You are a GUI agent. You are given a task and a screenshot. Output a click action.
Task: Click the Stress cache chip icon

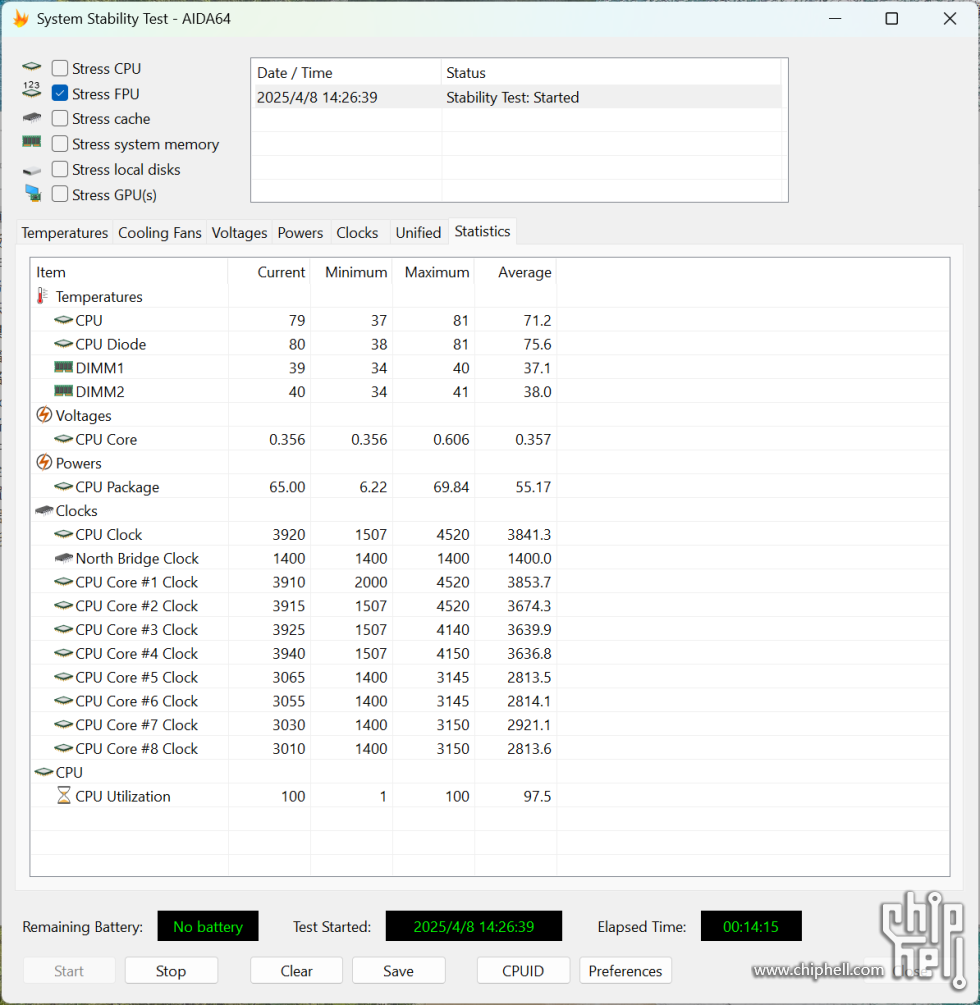(31, 118)
